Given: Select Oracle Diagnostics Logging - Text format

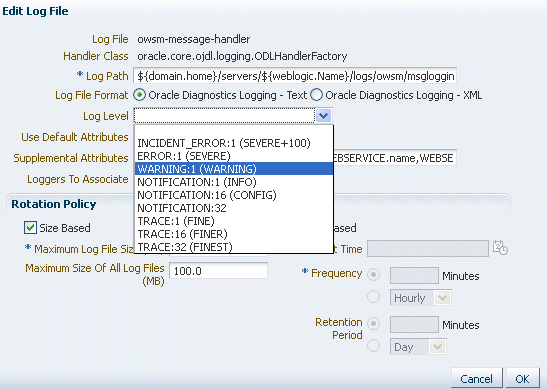Looking at the screenshot, I should (140, 95).
